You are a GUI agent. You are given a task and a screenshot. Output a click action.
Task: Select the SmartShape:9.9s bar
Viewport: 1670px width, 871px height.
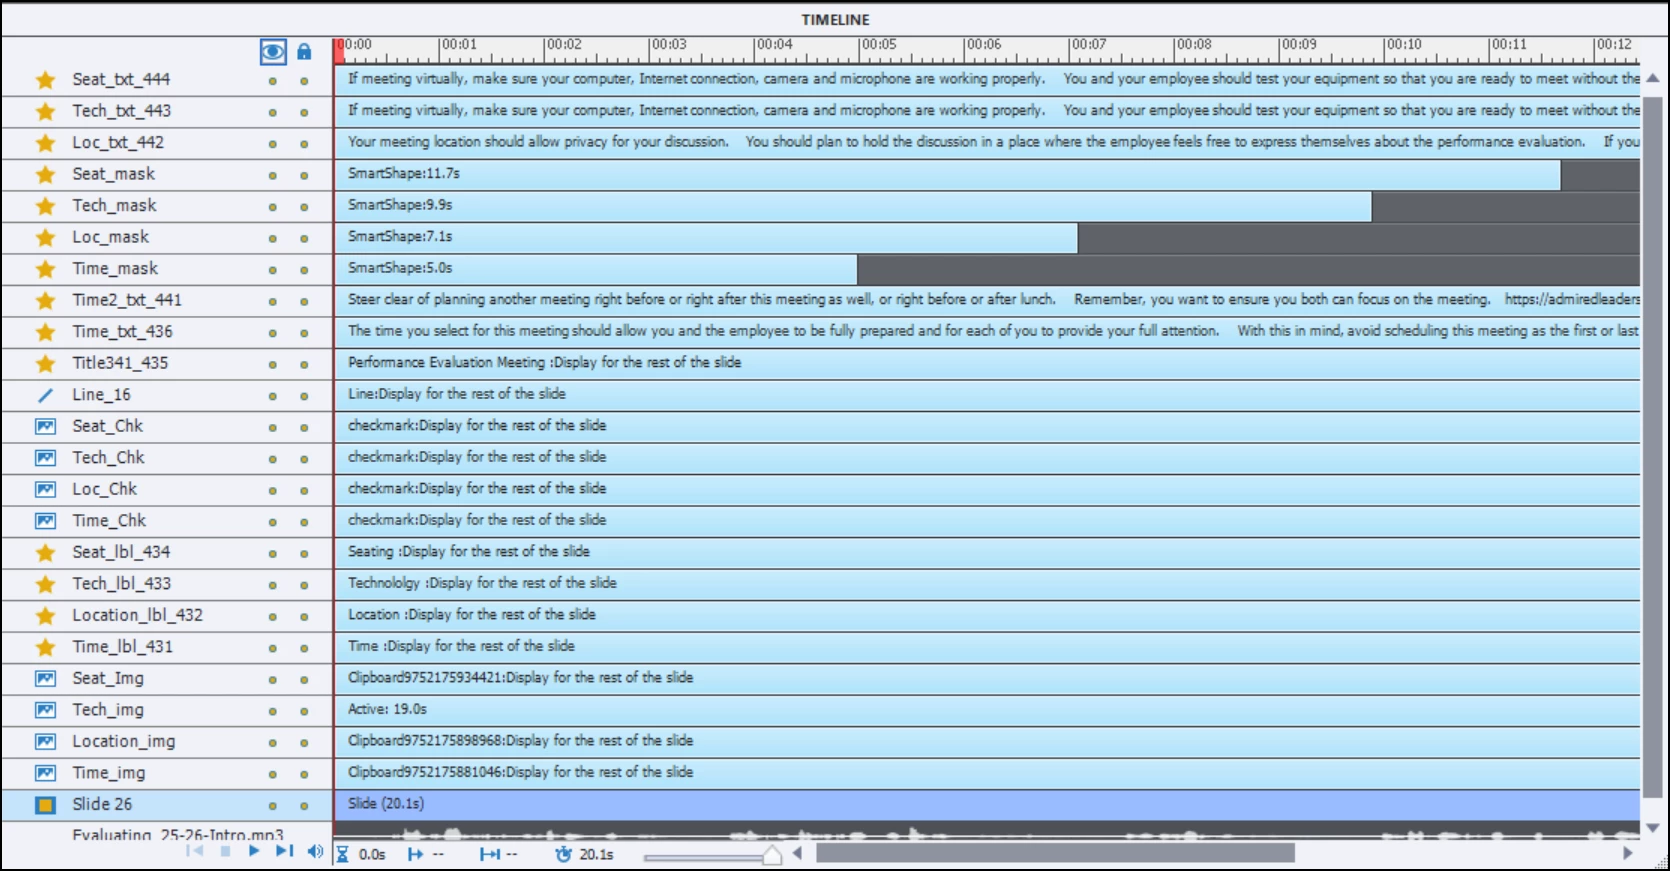pyautogui.click(x=854, y=205)
